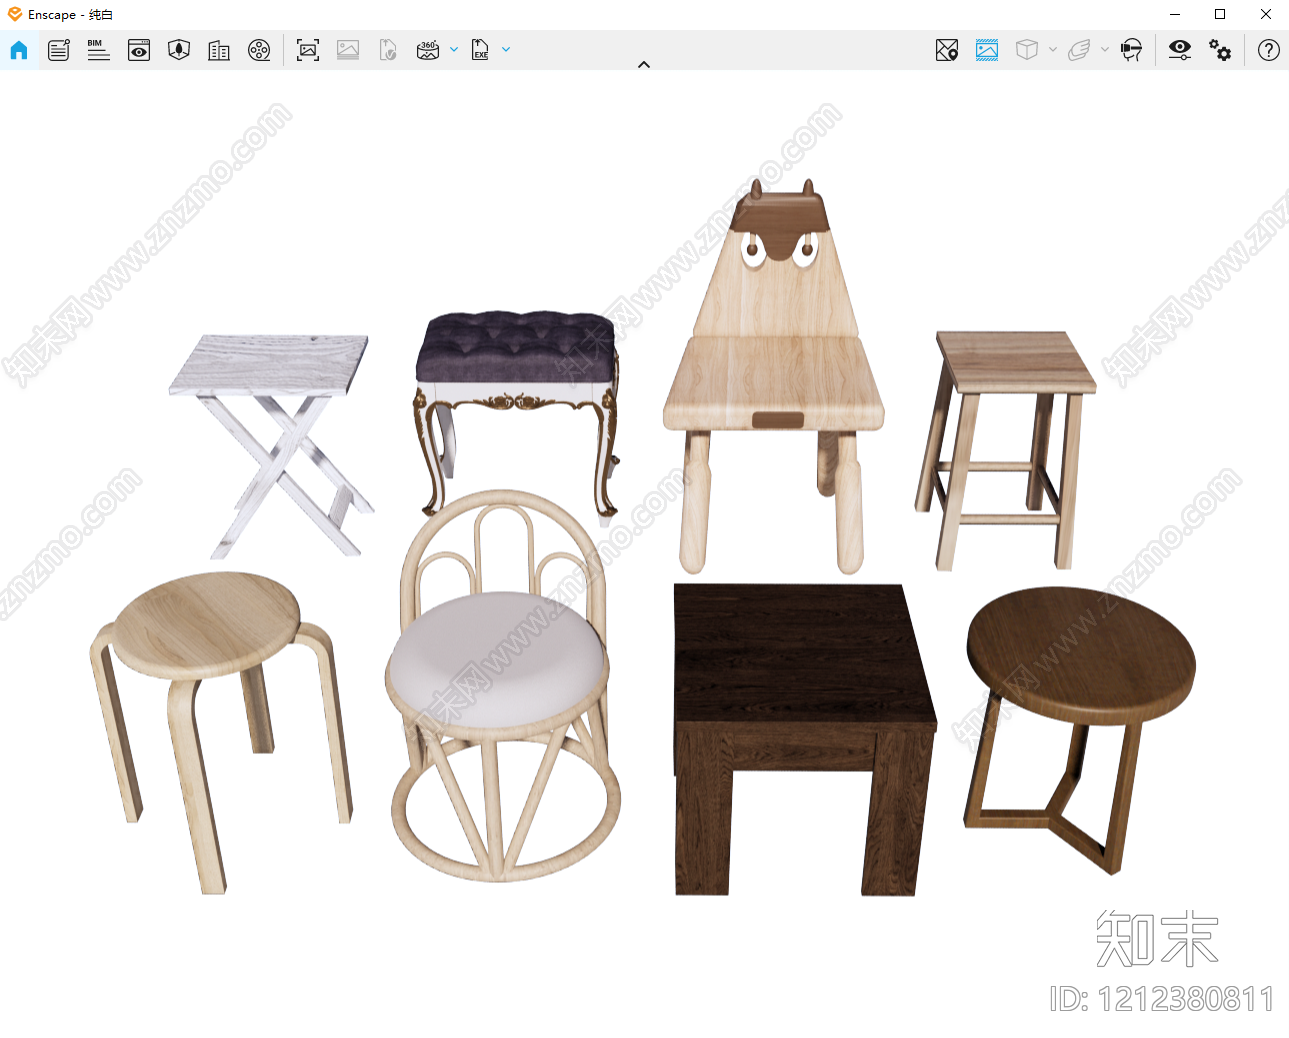
Task: Expand the panorama export dropdown arrow
Action: (454, 49)
